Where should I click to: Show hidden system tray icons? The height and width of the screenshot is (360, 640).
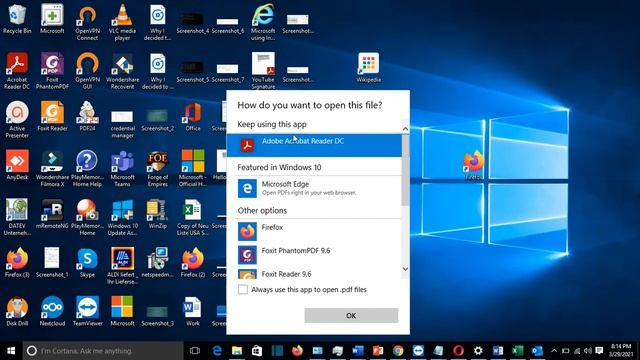554,351
